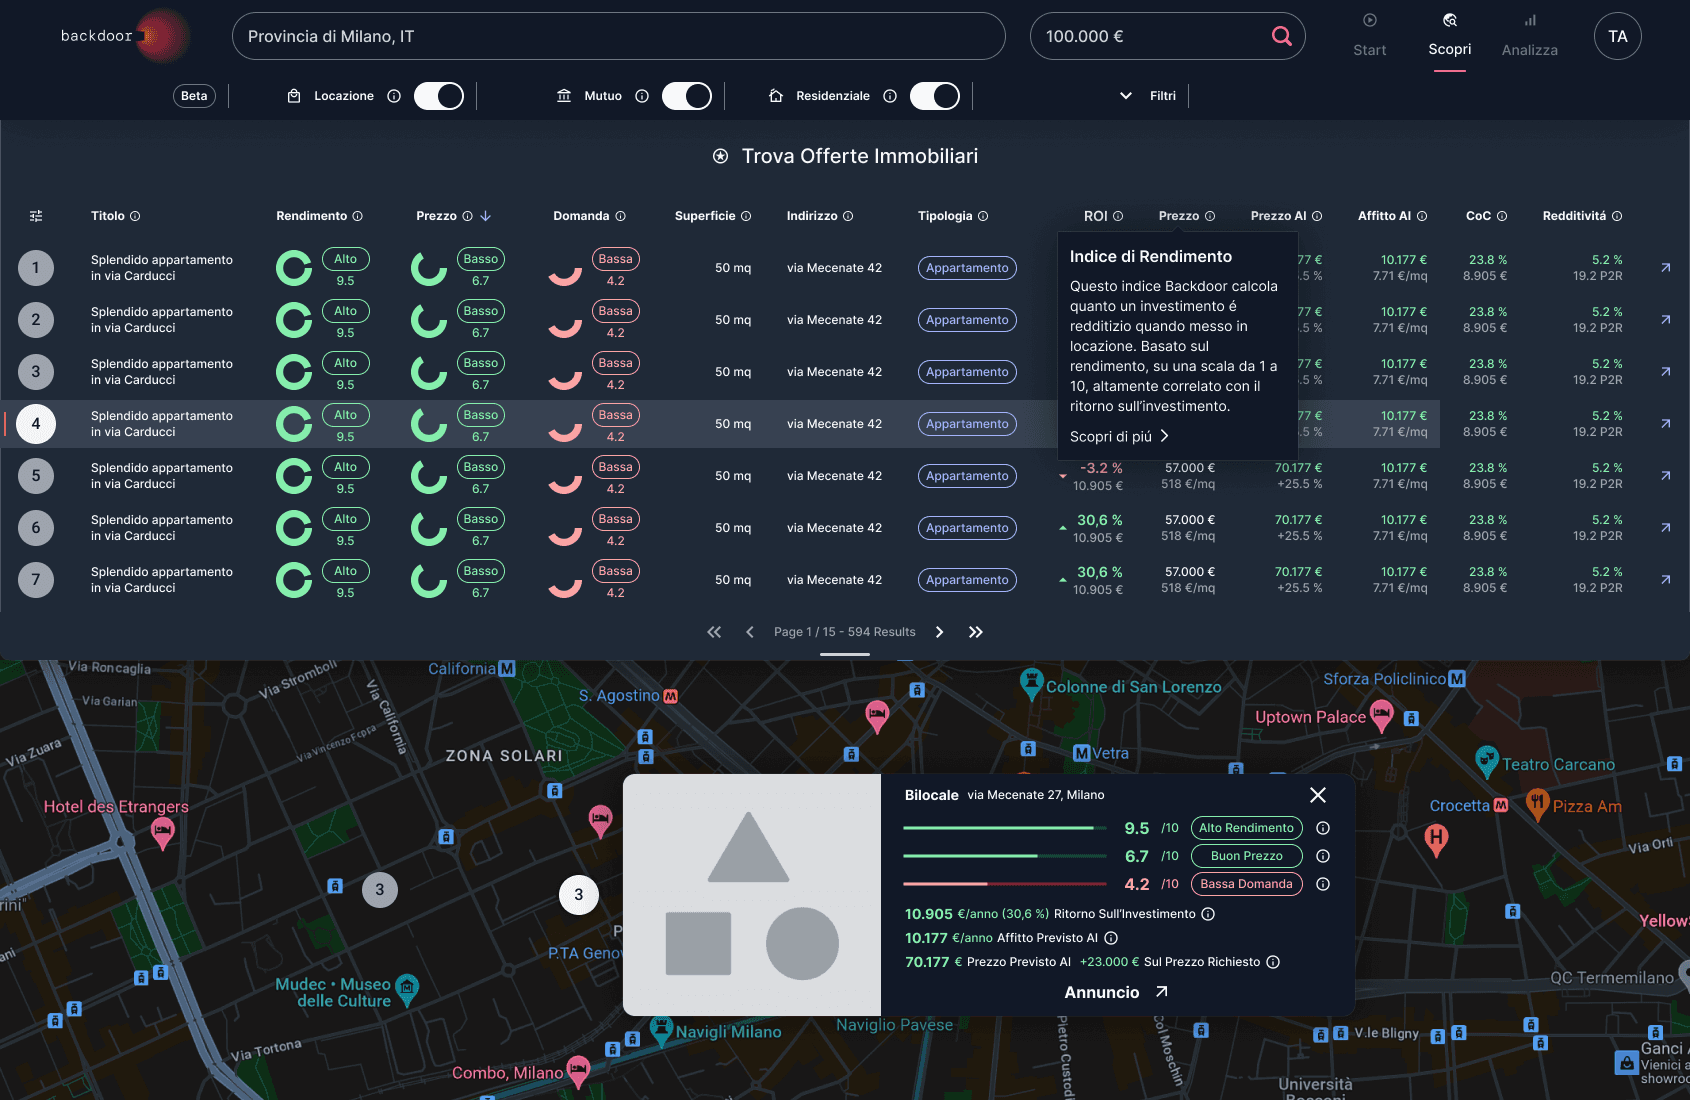Open listing arrow icon for row 1
This screenshot has width=1690, height=1100.
click(x=1665, y=268)
